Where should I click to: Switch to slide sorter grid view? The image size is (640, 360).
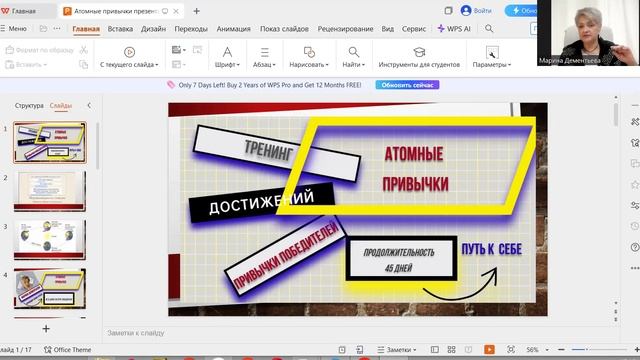pyautogui.click(x=451, y=349)
